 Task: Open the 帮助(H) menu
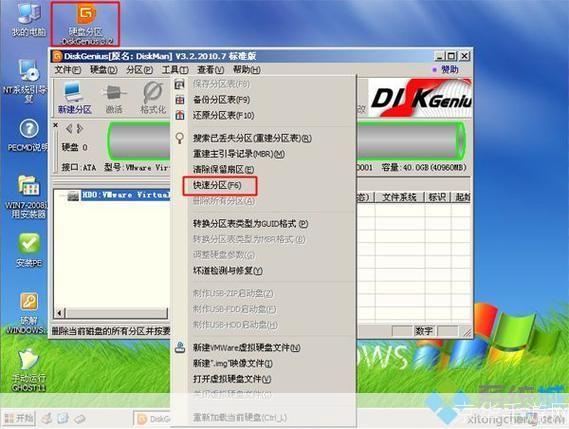tap(247, 69)
